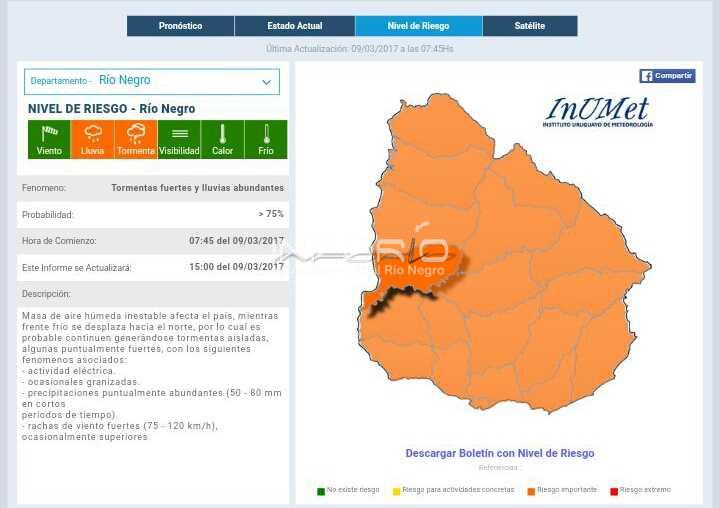
Task: Click the InUMet logo
Action: point(598,111)
